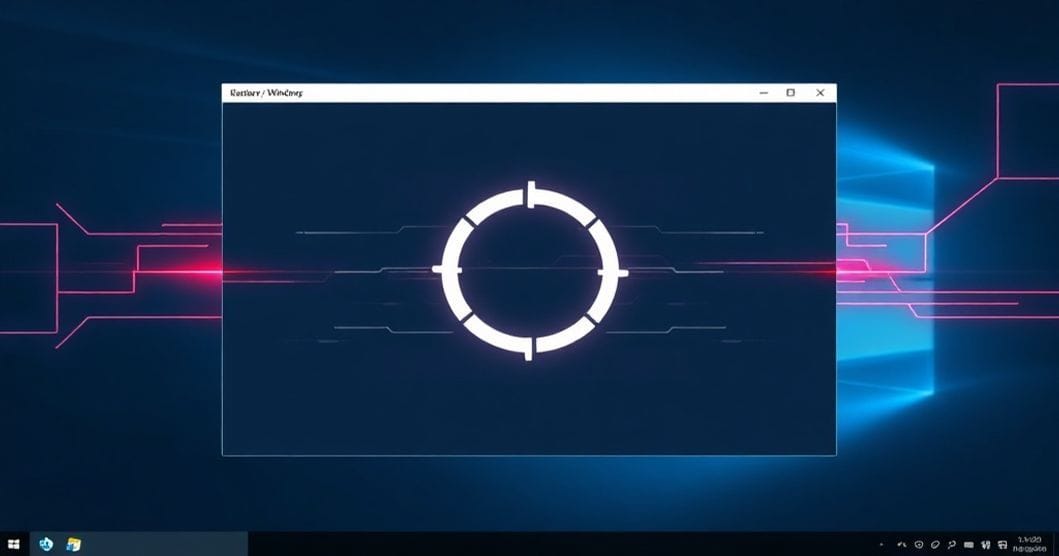
Task: Minimize the centered window
Action: [763, 93]
